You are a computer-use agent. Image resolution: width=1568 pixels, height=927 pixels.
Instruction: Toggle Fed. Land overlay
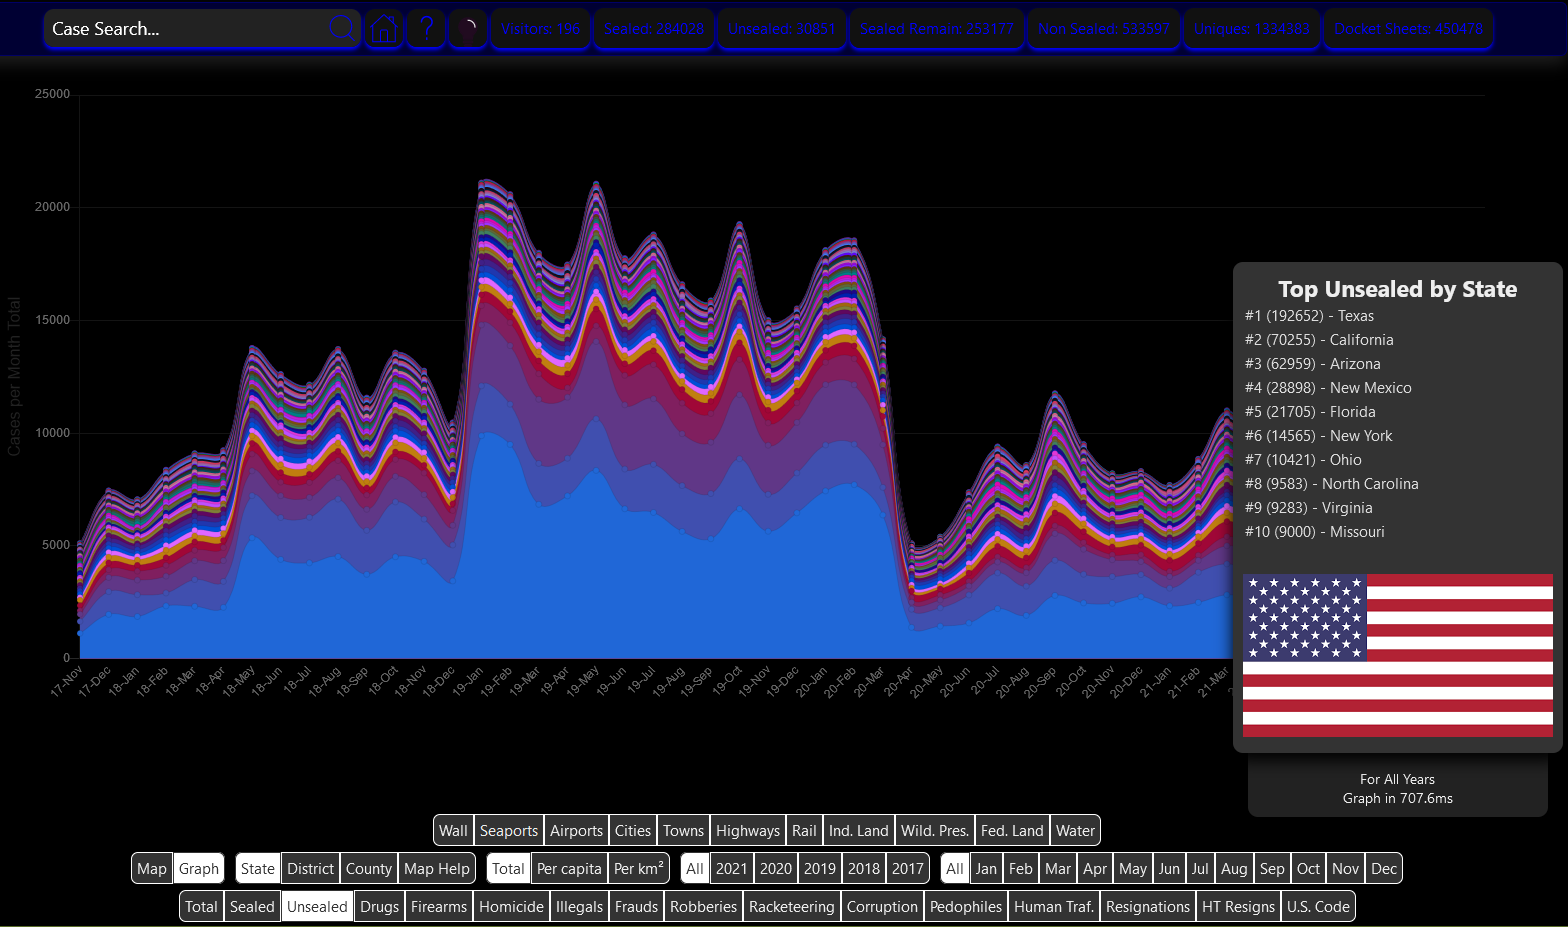click(1012, 830)
